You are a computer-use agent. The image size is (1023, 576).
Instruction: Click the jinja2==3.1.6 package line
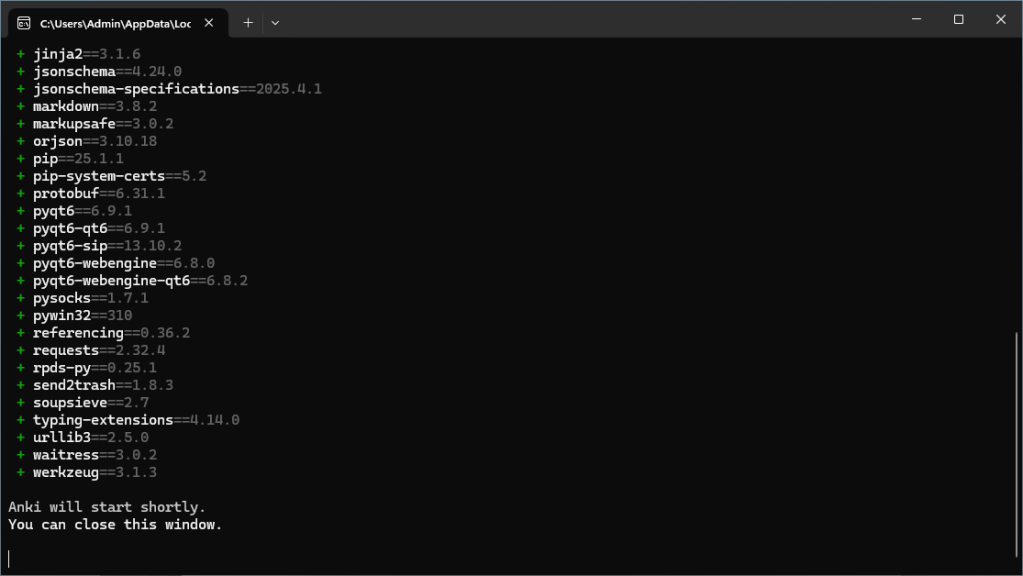pos(86,54)
